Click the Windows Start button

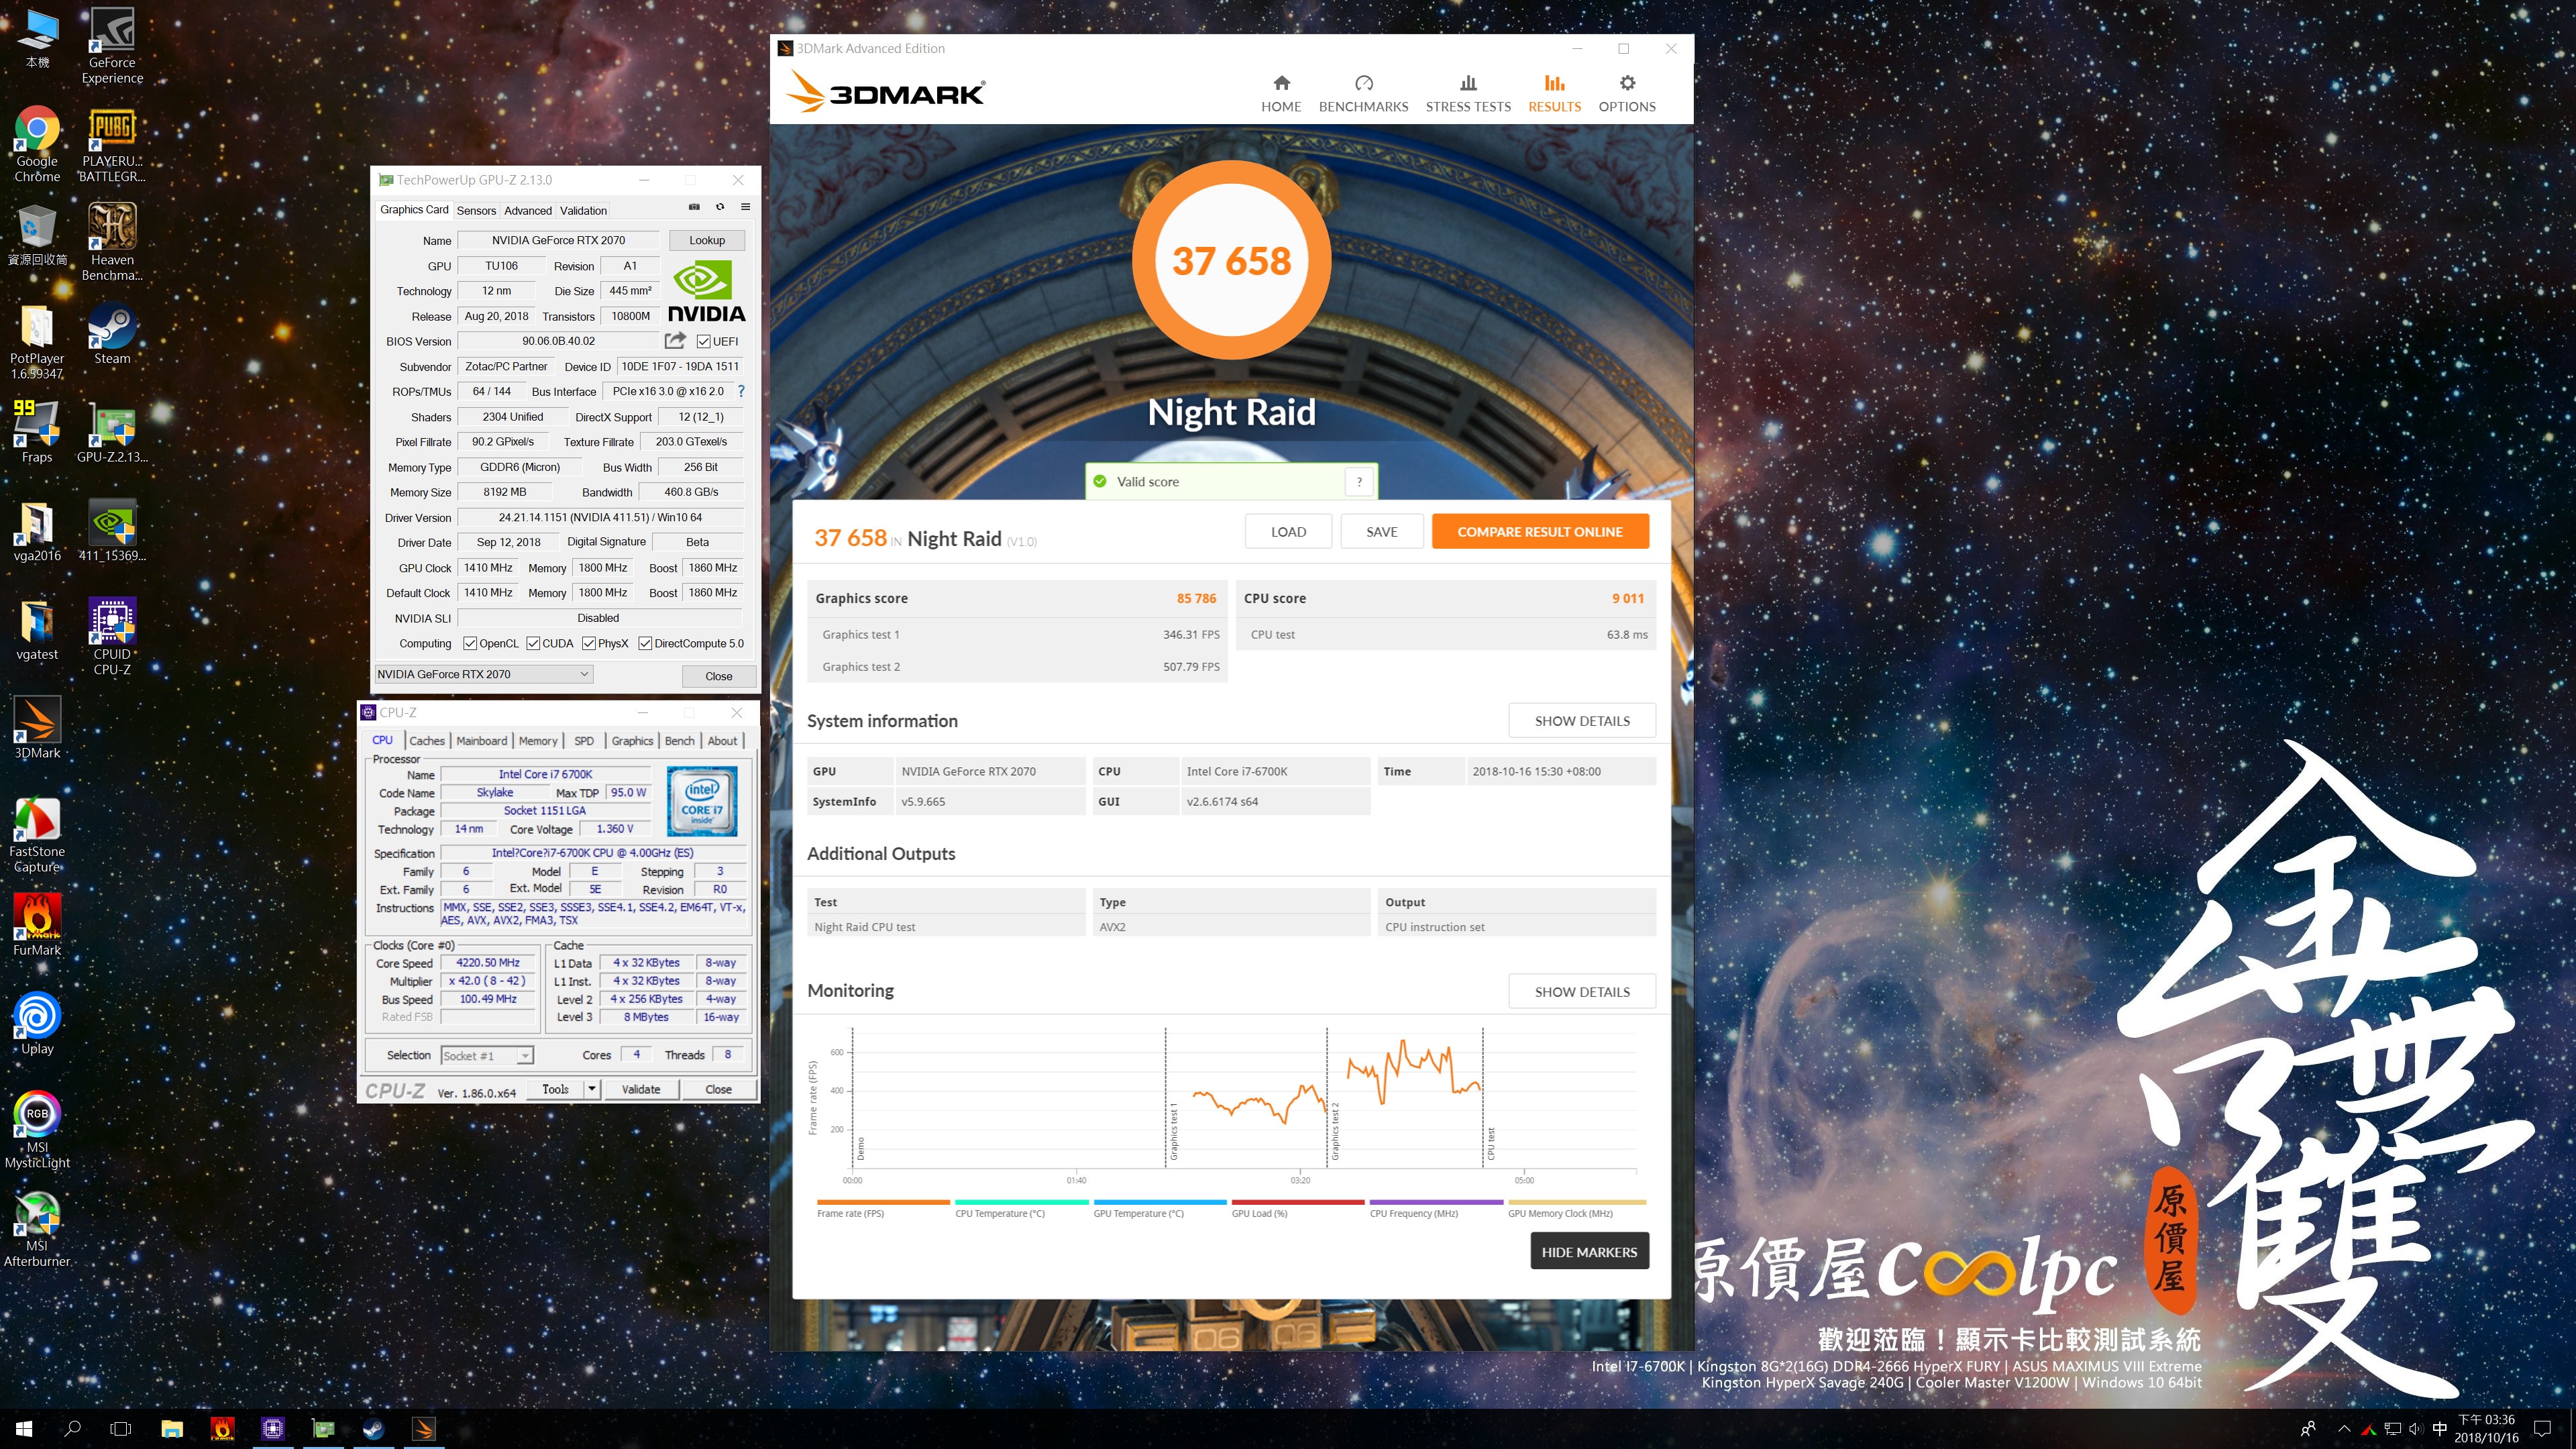24,1429
